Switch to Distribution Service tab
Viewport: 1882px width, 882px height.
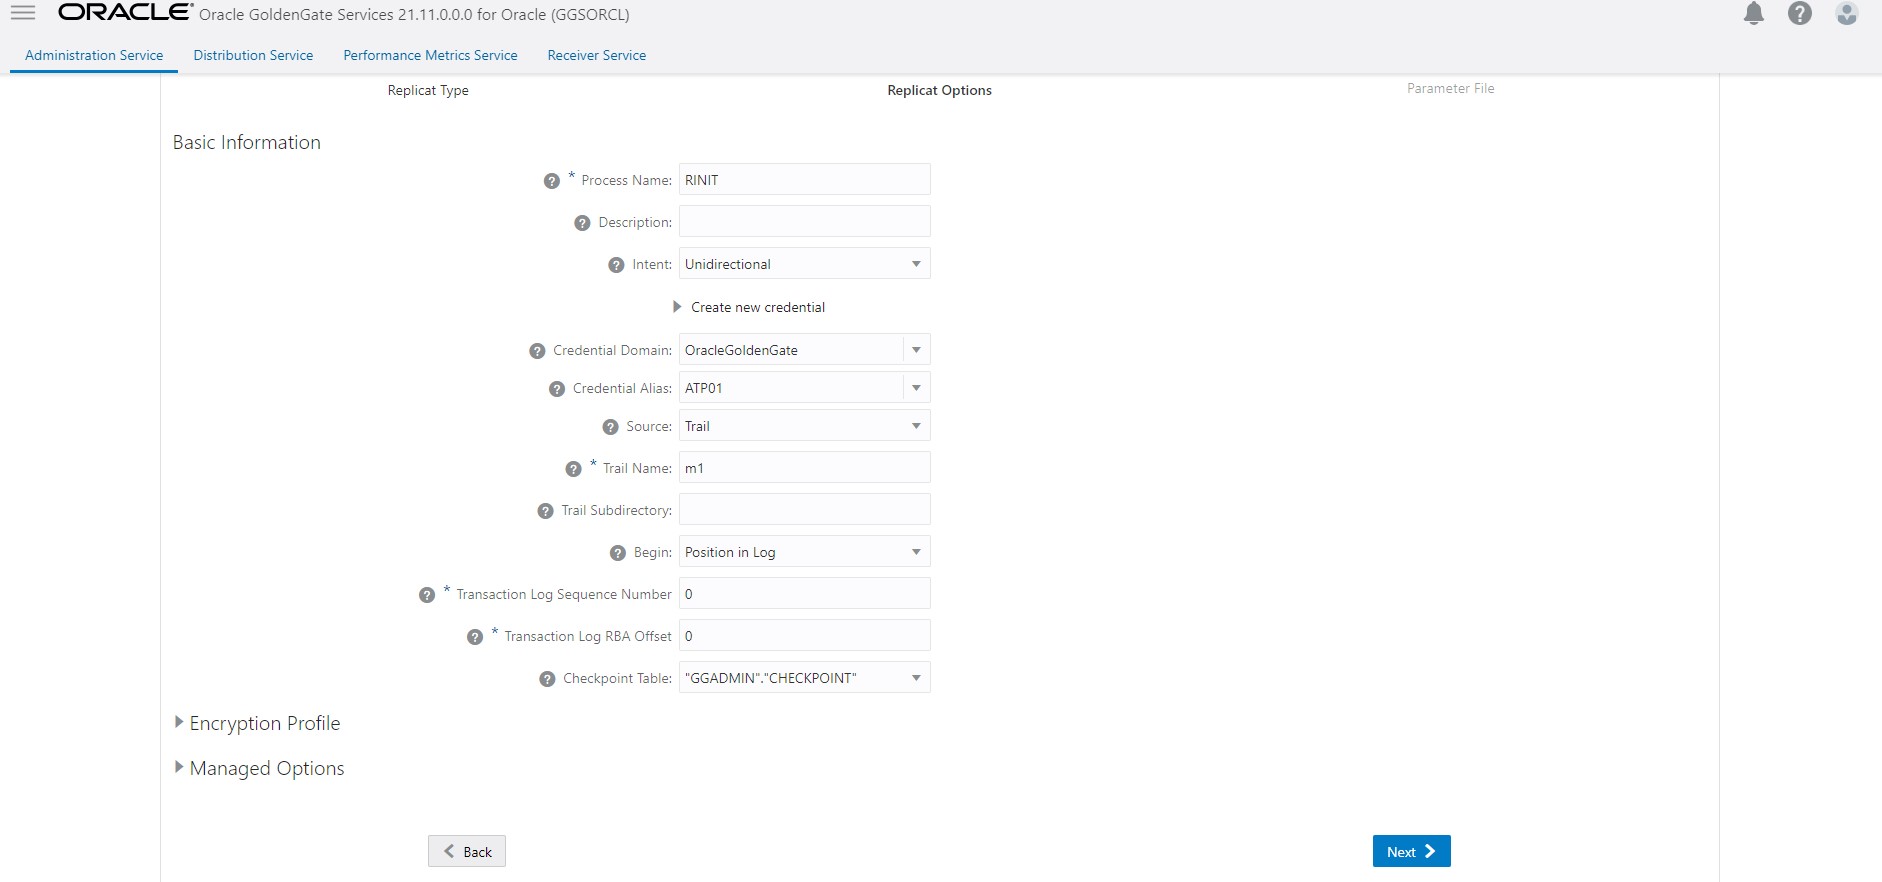point(253,55)
